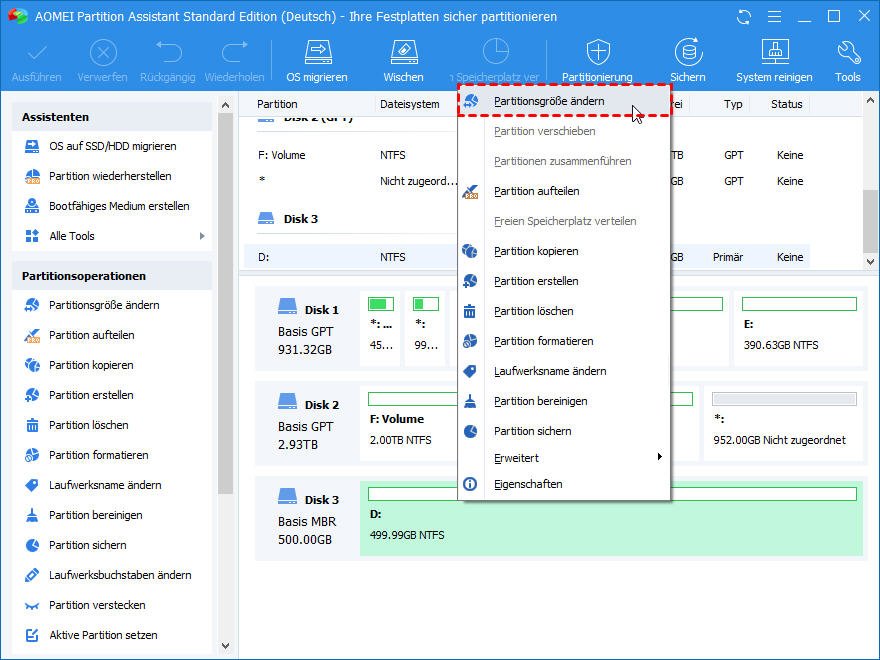Choose Partition sichern in context menu
880x660 pixels.
[564, 432]
